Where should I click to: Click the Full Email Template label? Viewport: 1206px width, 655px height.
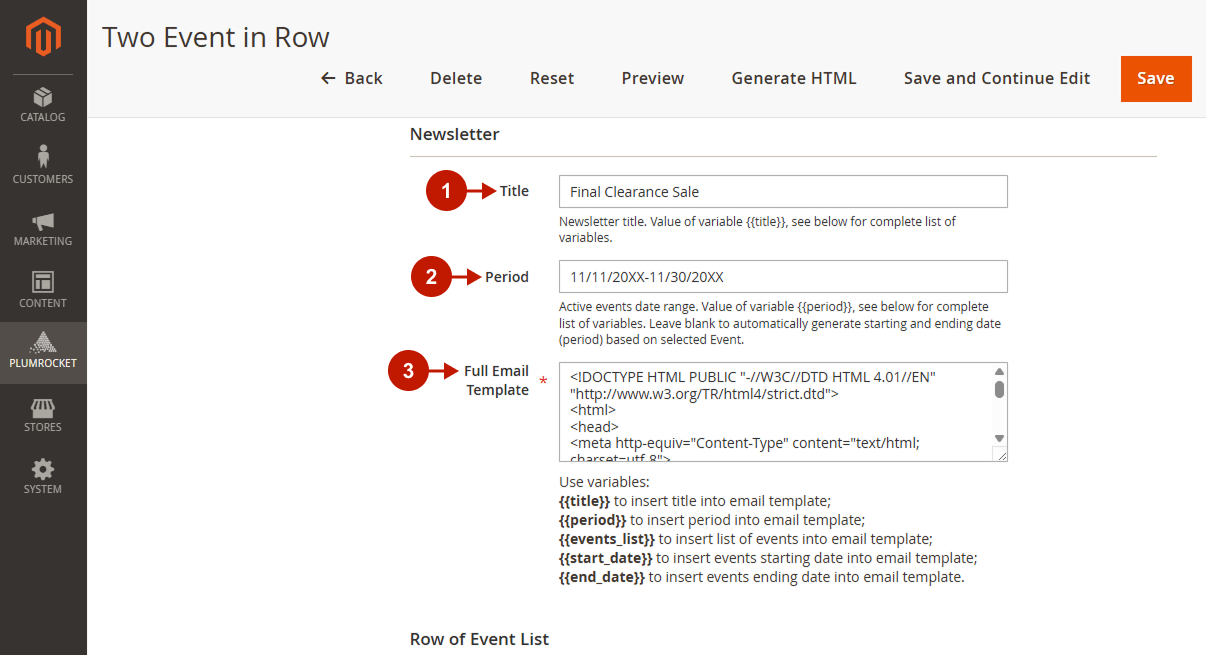click(x=497, y=381)
